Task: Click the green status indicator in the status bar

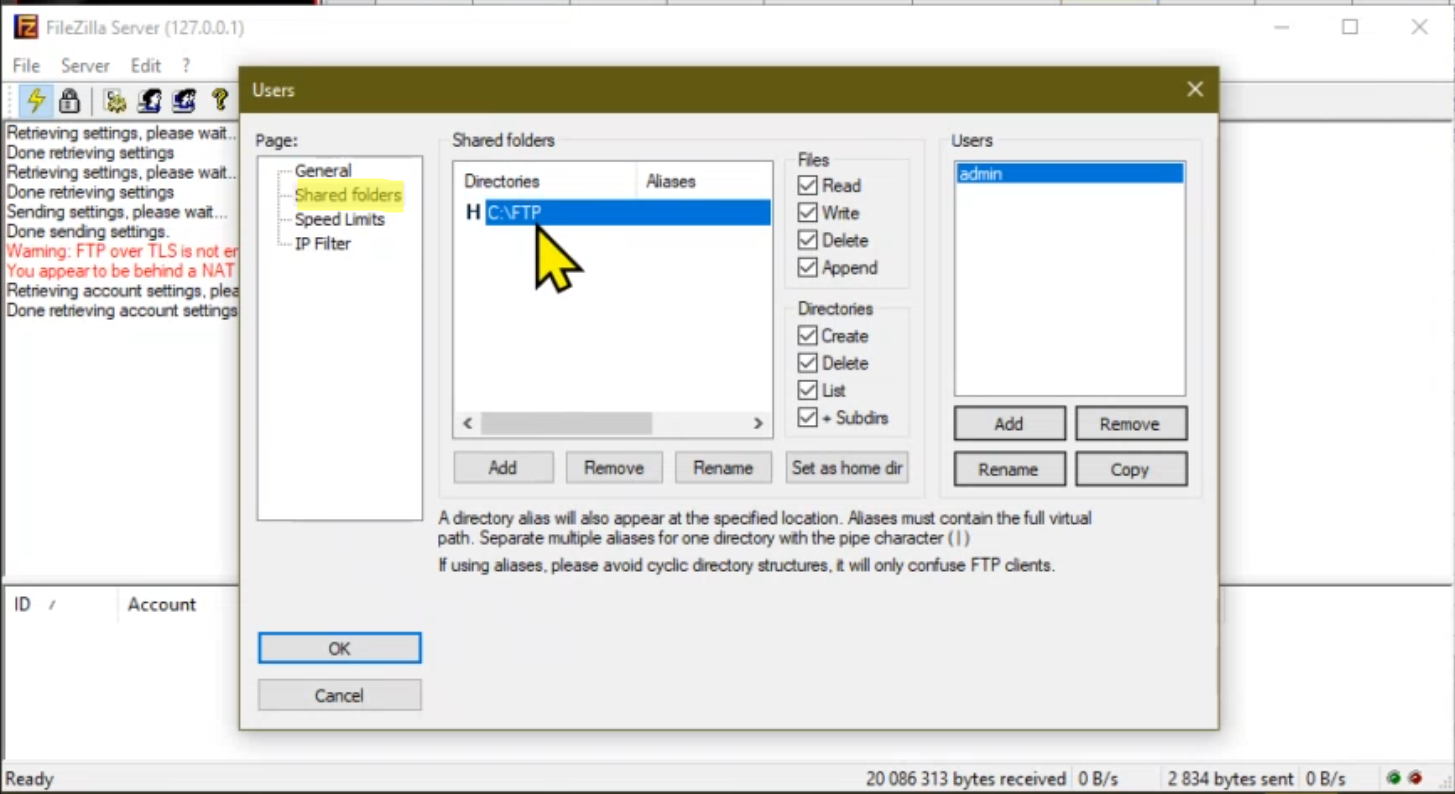Action: [1394, 778]
